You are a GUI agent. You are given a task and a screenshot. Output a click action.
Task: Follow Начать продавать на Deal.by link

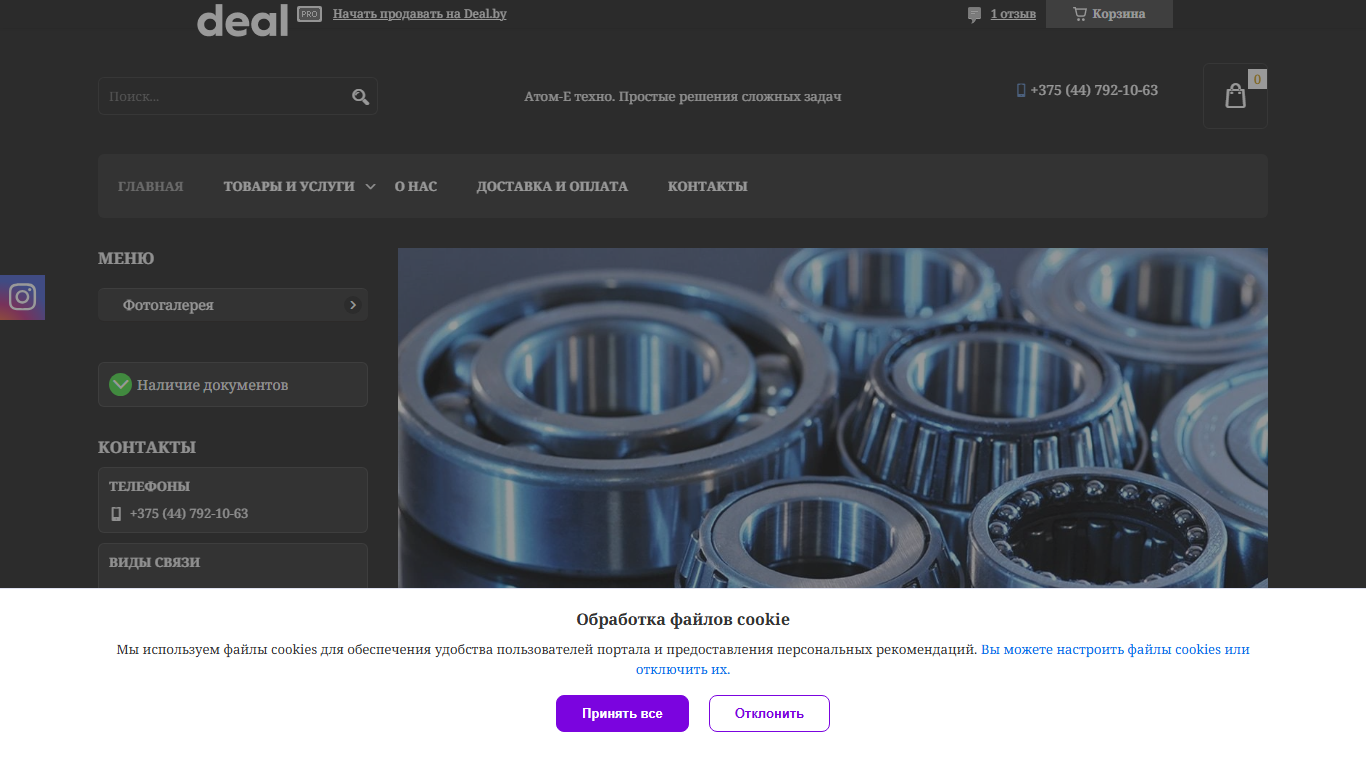[x=420, y=14]
